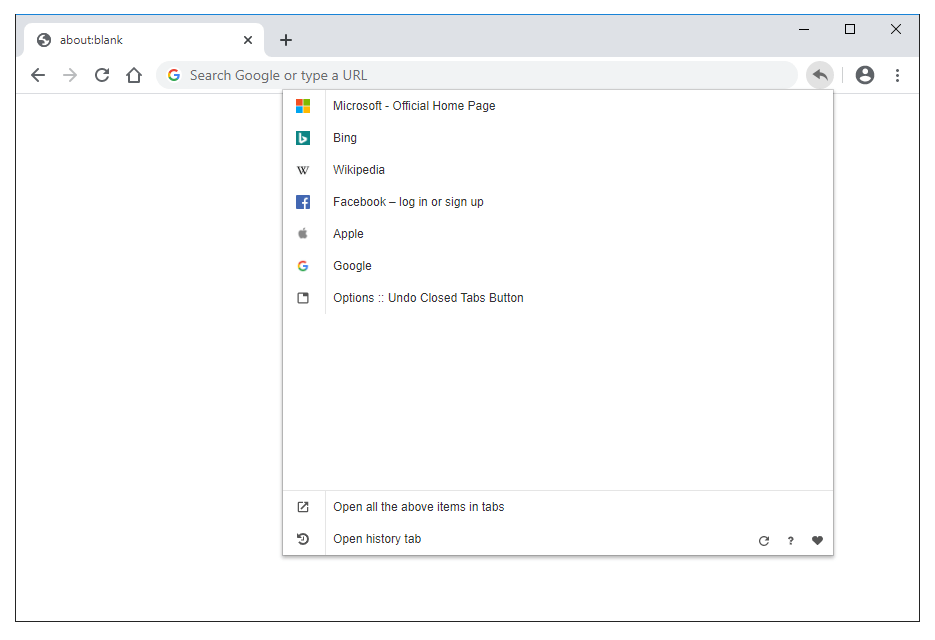Image resolution: width=935 pixels, height=640 pixels.
Task: Click the forward navigation arrow
Action: click(x=70, y=75)
